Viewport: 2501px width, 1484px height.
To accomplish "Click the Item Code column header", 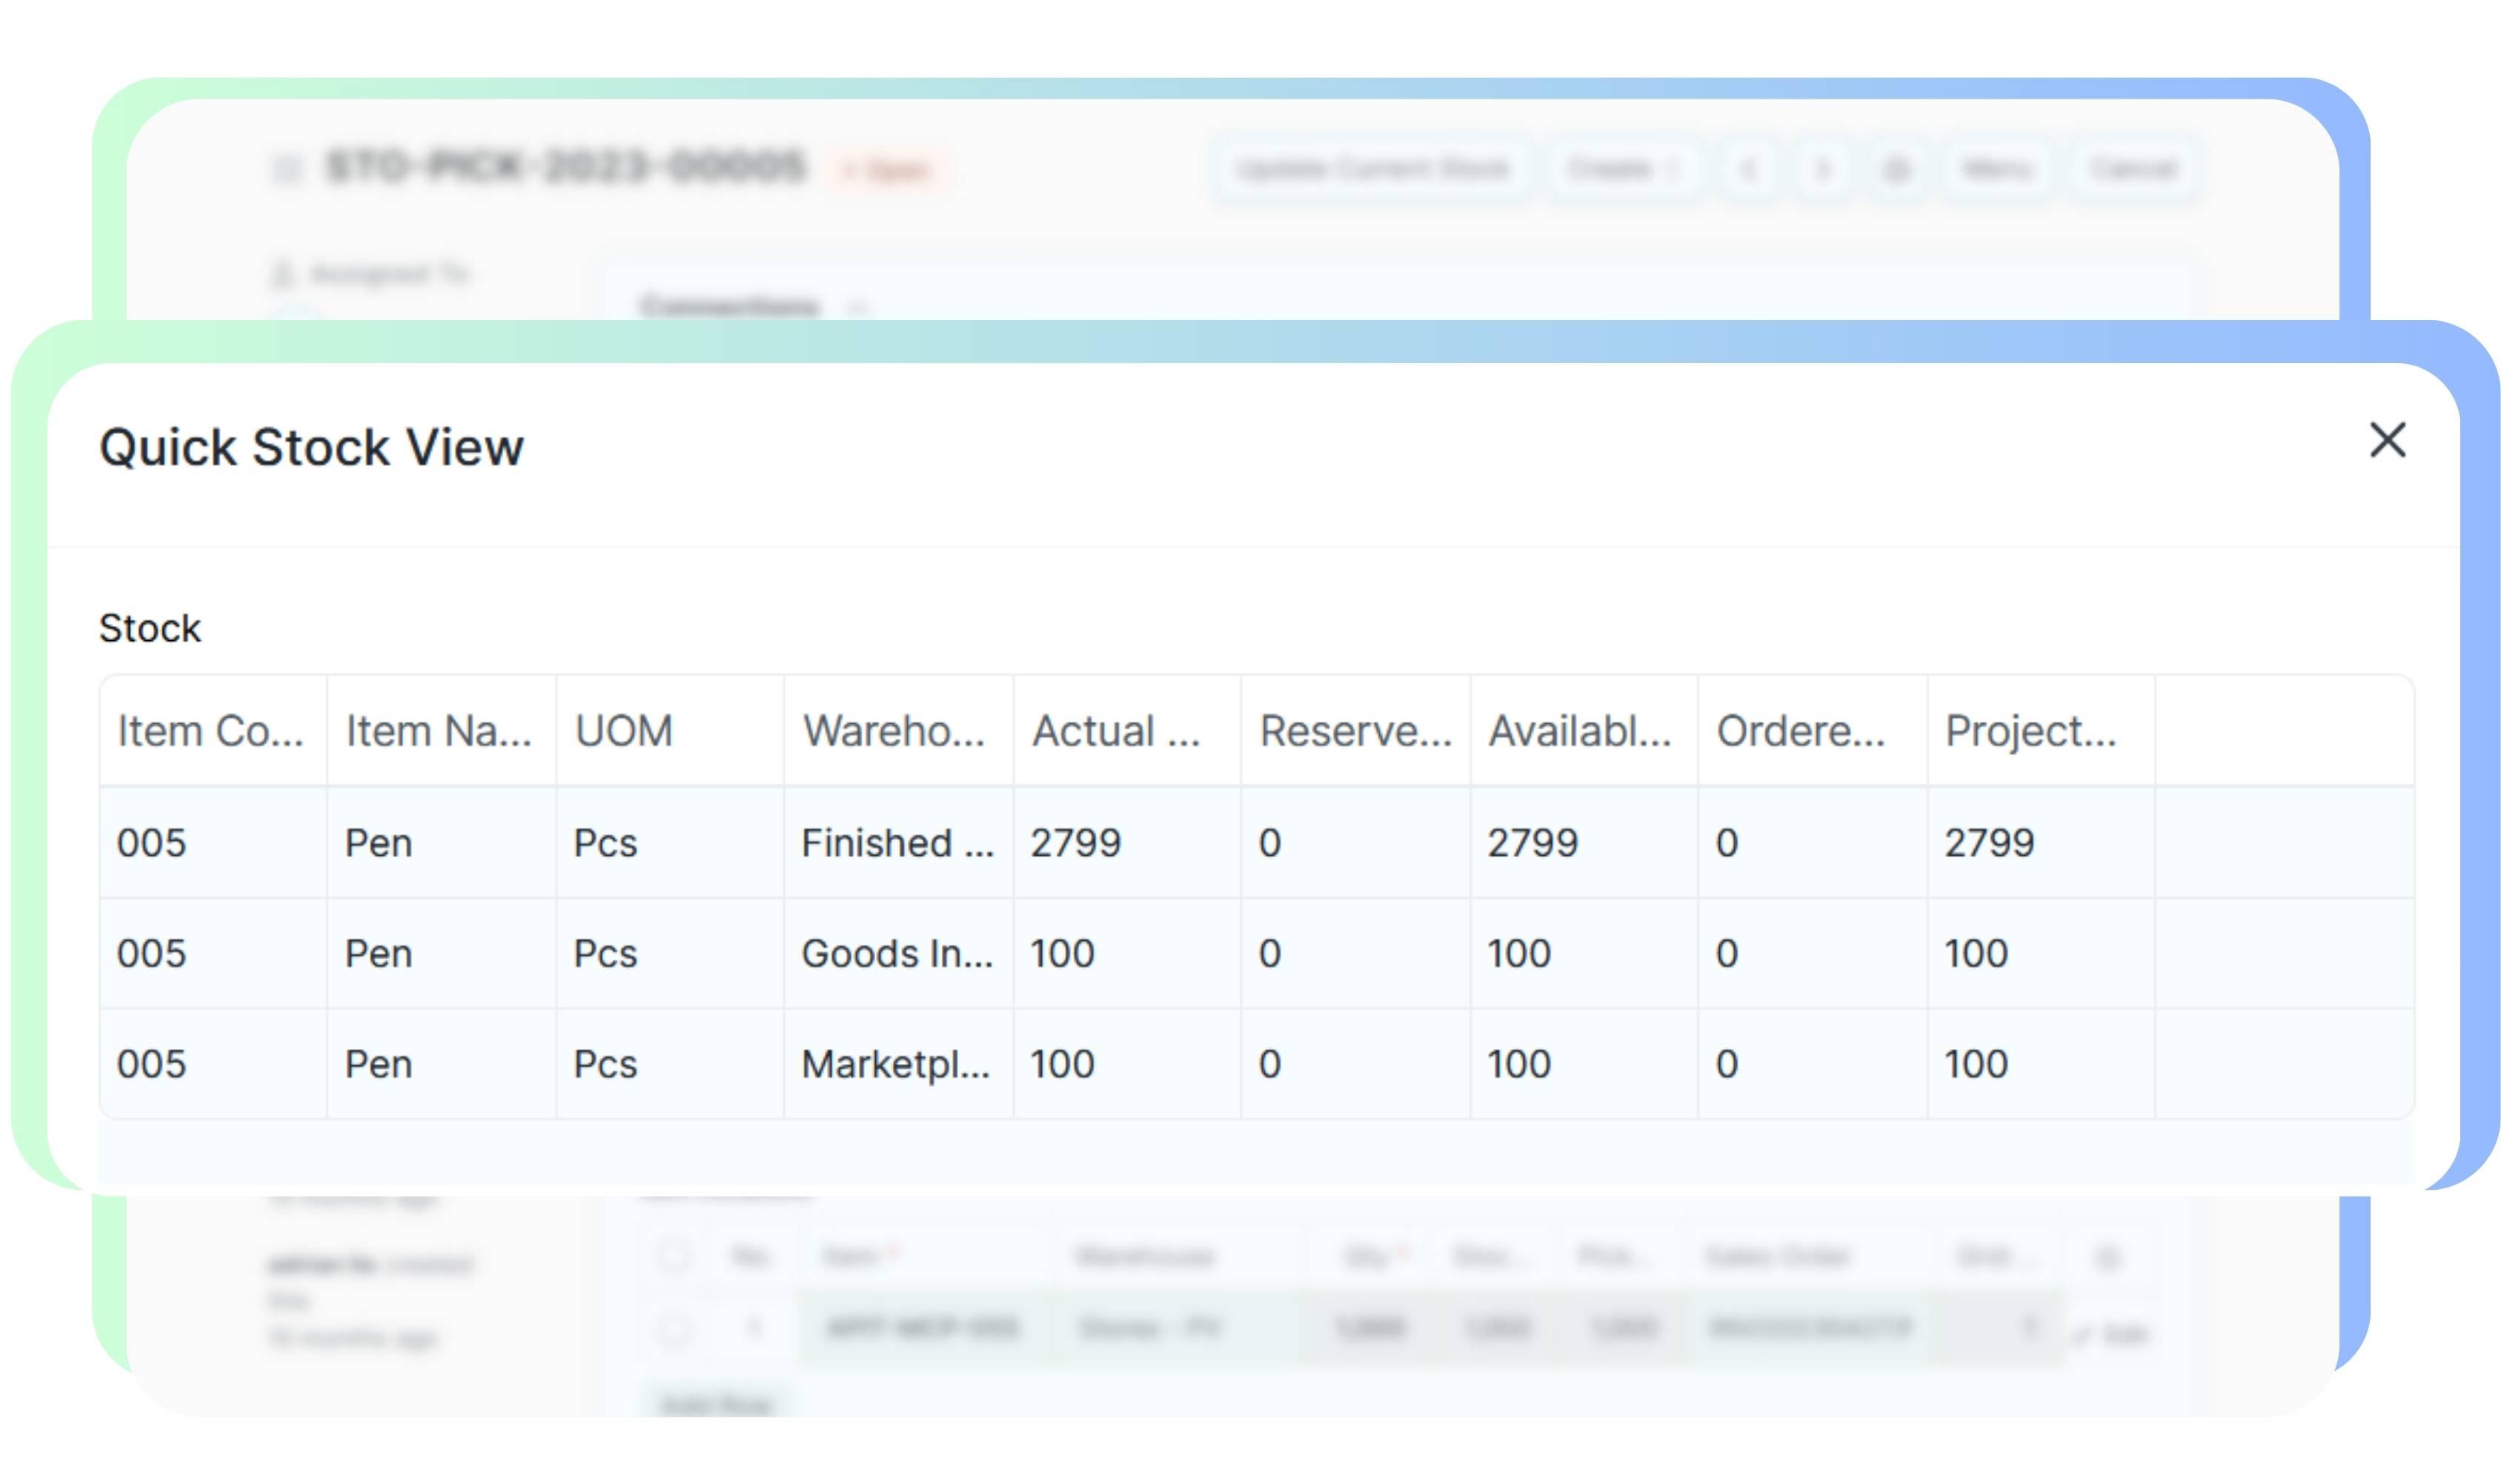I will 211,731.
